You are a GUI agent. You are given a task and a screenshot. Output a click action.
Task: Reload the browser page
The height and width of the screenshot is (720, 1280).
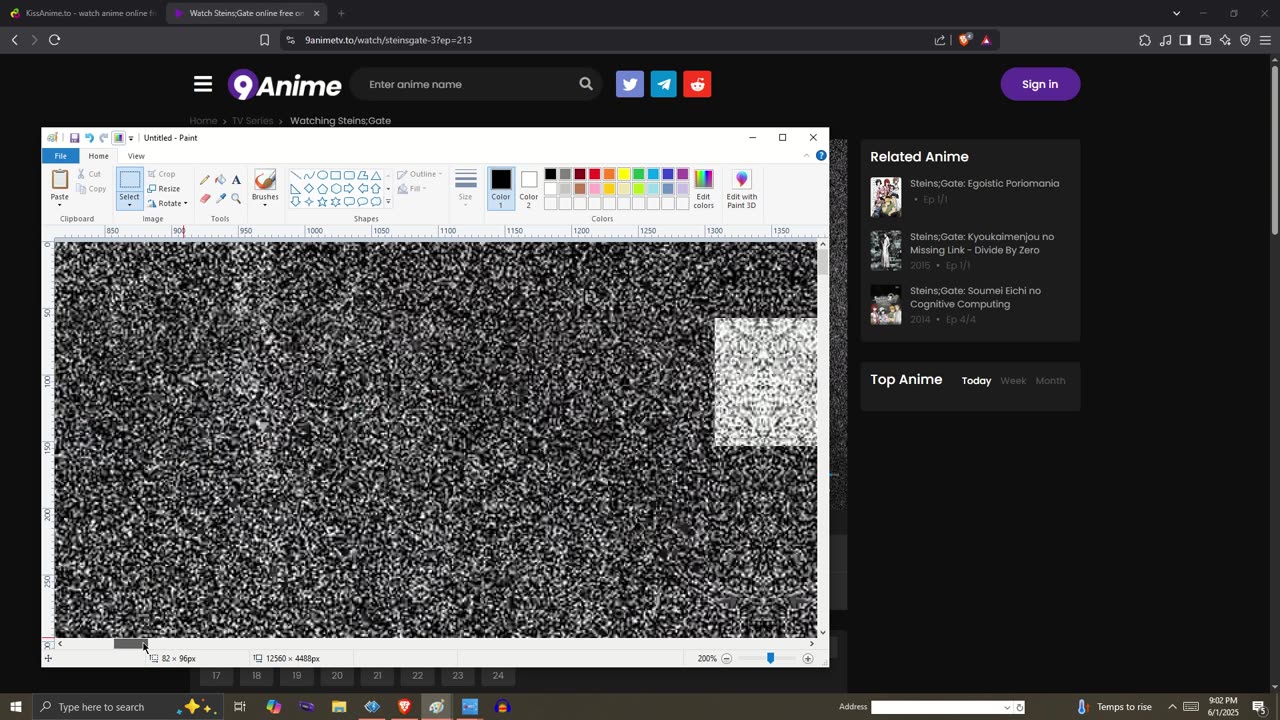[54, 40]
